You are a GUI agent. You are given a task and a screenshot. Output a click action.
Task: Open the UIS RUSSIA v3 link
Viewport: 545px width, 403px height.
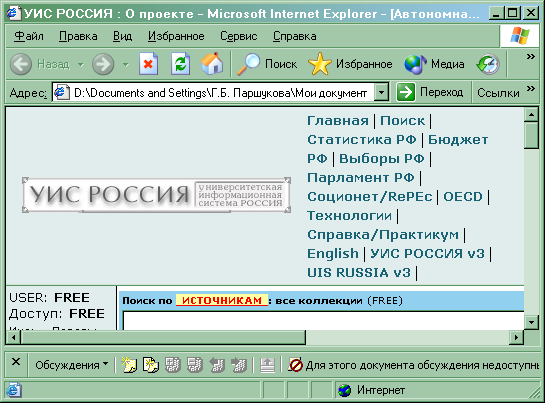[359, 273]
